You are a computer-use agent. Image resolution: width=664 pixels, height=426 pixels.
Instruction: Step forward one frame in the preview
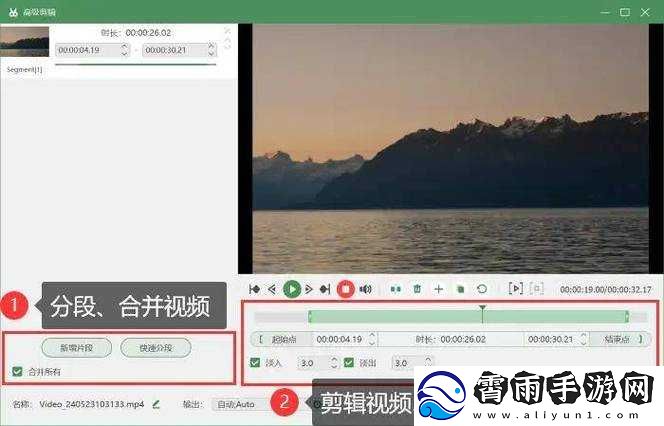tap(309, 289)
